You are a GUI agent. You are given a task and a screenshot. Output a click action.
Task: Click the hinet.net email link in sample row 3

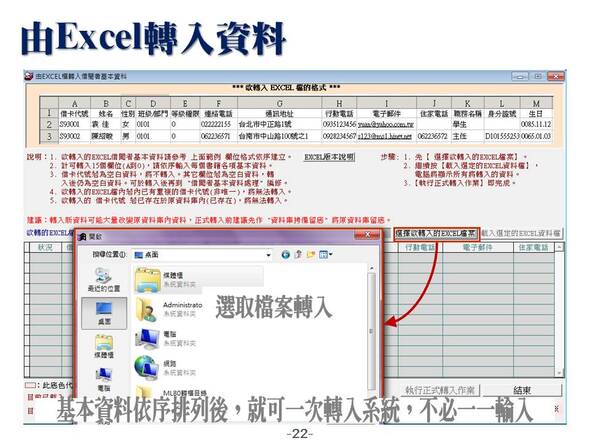click(384, 136)
